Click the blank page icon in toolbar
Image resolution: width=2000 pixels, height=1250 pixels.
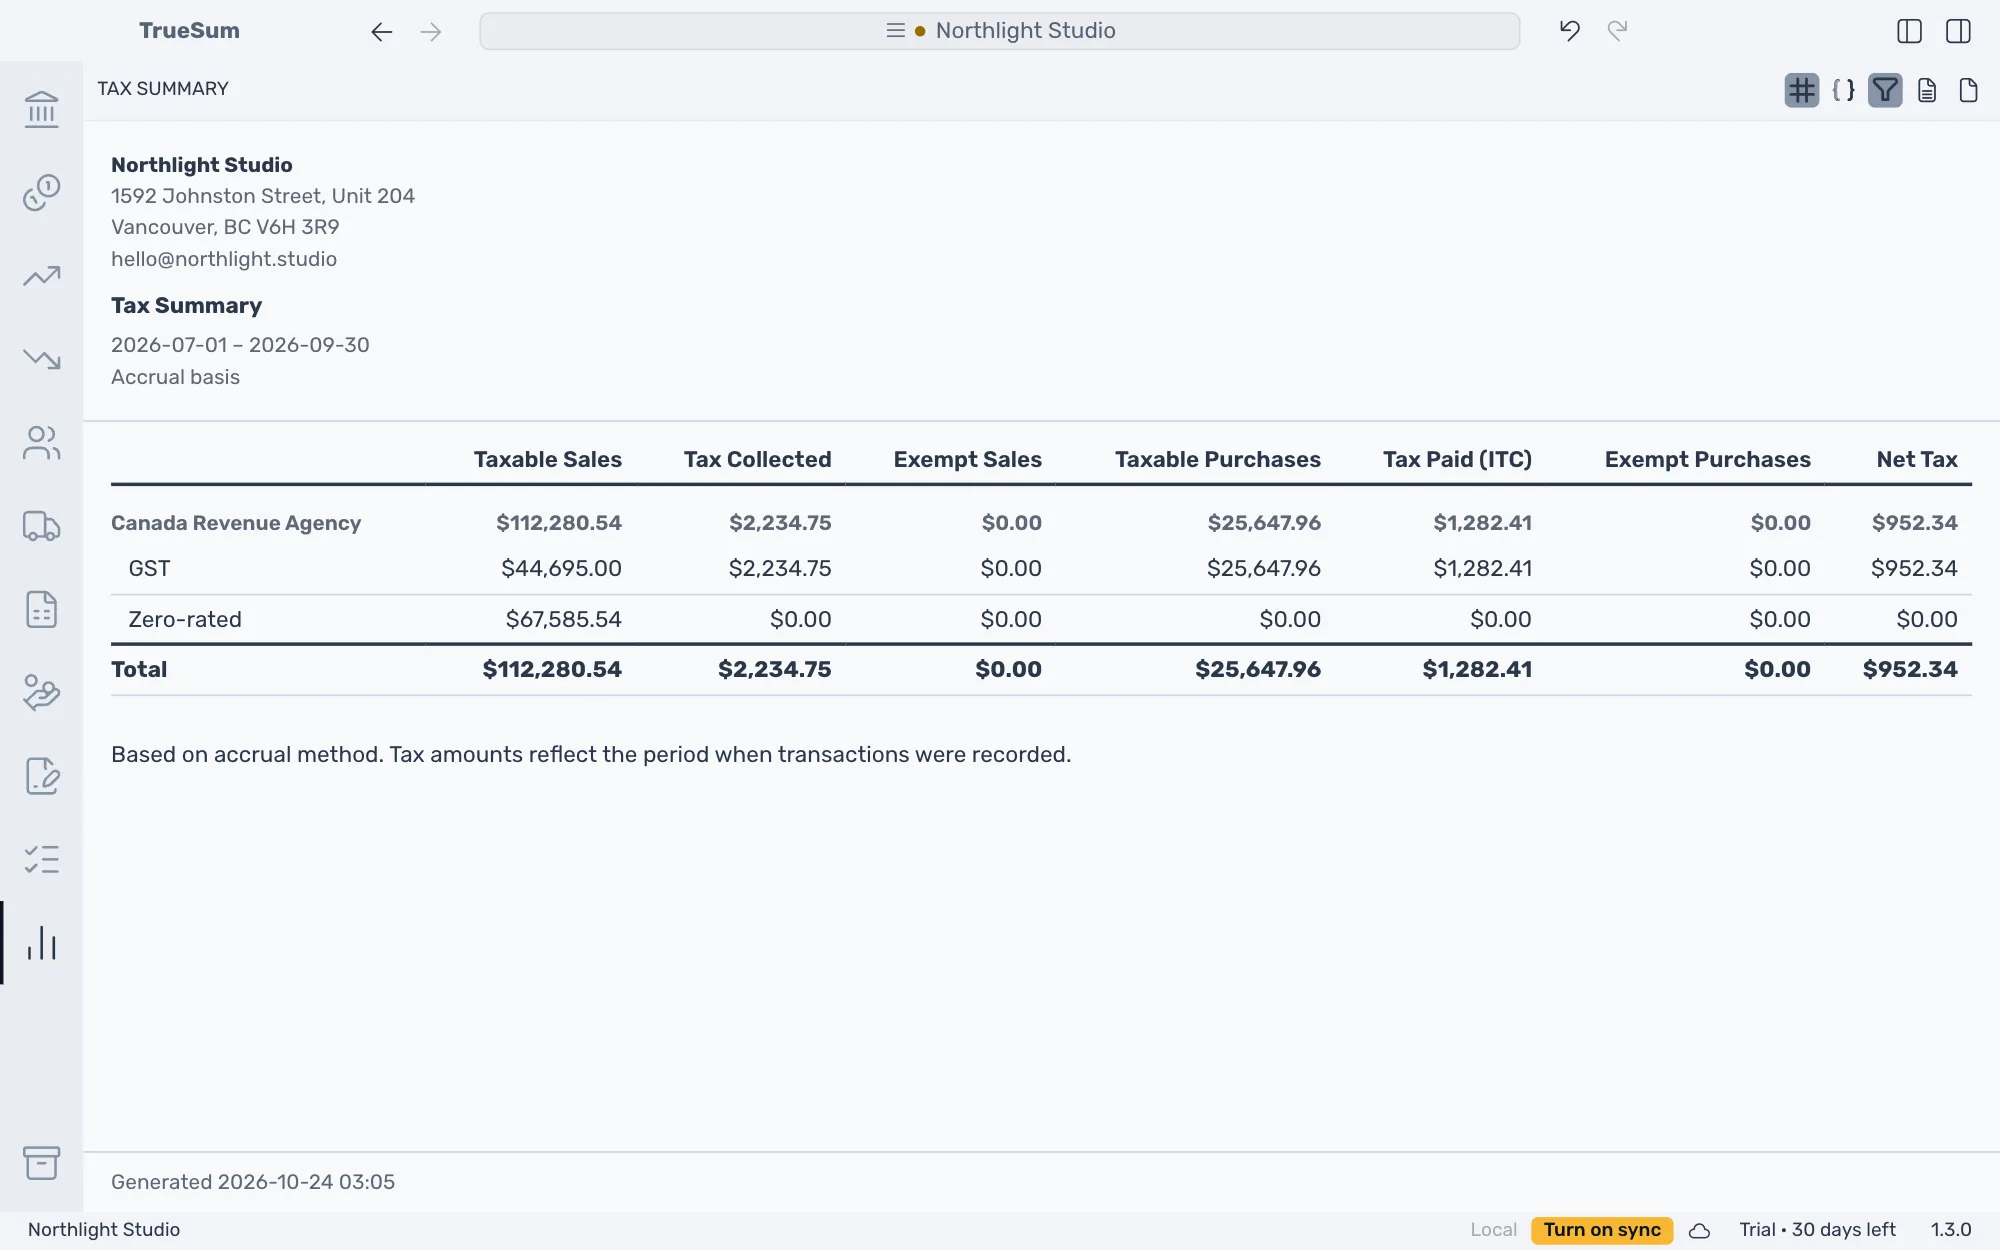[1968, 91]
